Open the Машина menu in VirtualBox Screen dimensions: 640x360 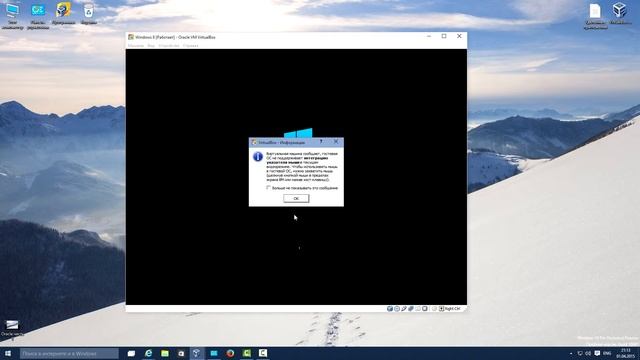136,46
